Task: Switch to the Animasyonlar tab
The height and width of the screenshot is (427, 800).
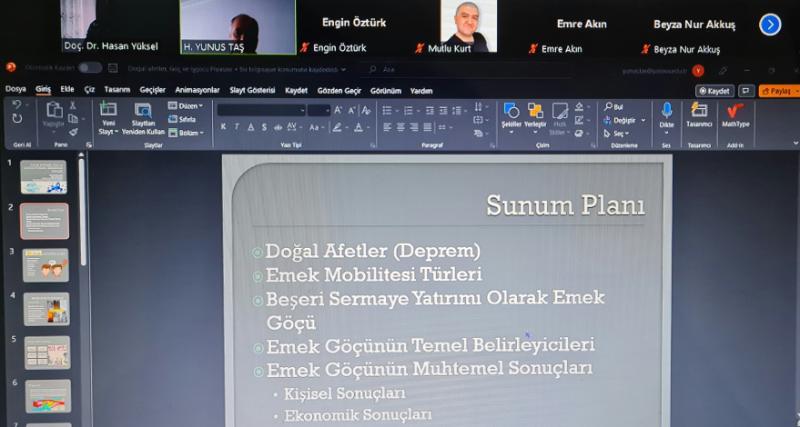Action: click(x=197, y=90)
